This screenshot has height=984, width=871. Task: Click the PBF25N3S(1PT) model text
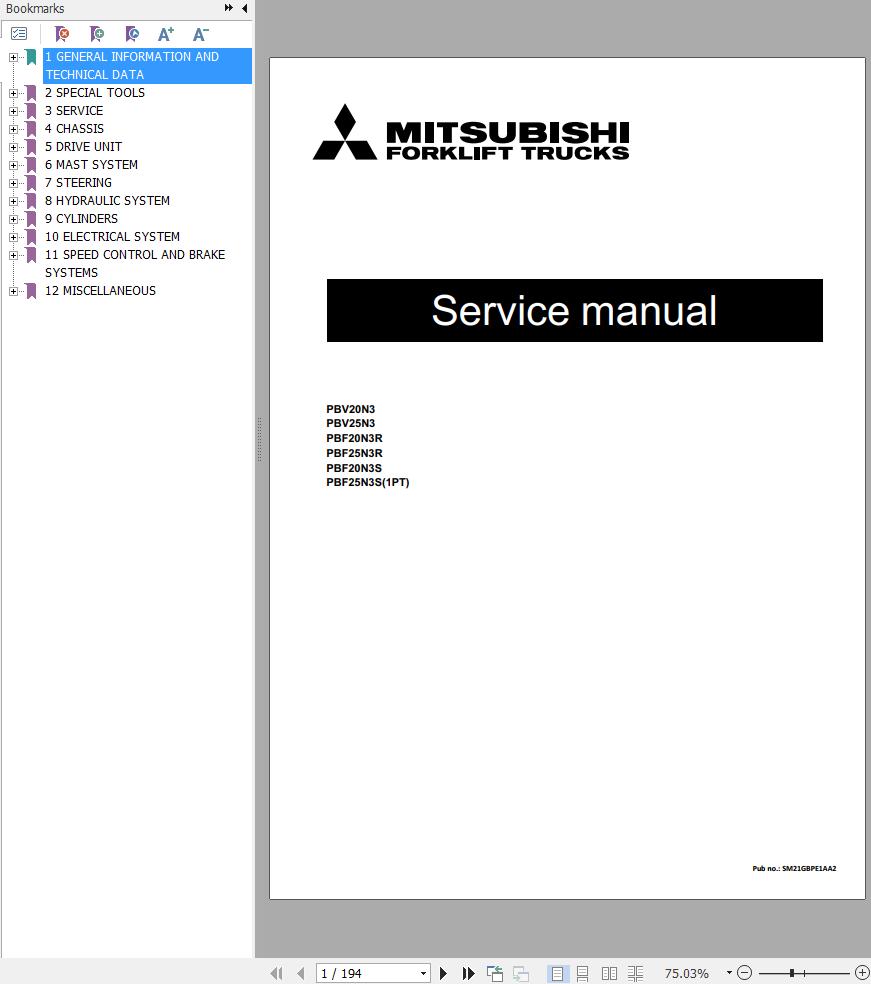pos(368,483)
